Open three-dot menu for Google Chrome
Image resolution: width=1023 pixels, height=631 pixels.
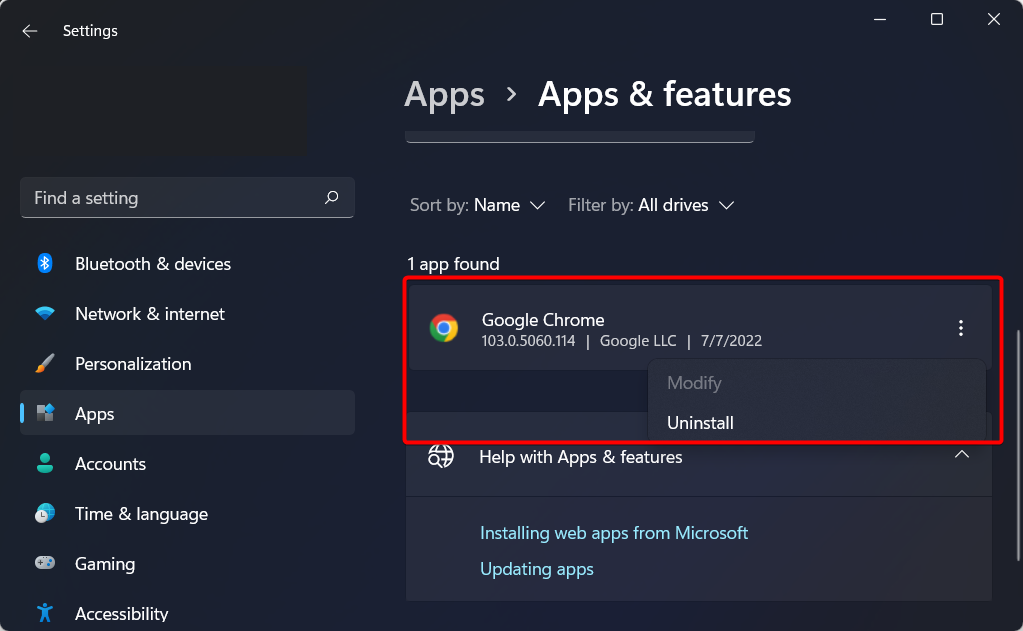[960, 328]
